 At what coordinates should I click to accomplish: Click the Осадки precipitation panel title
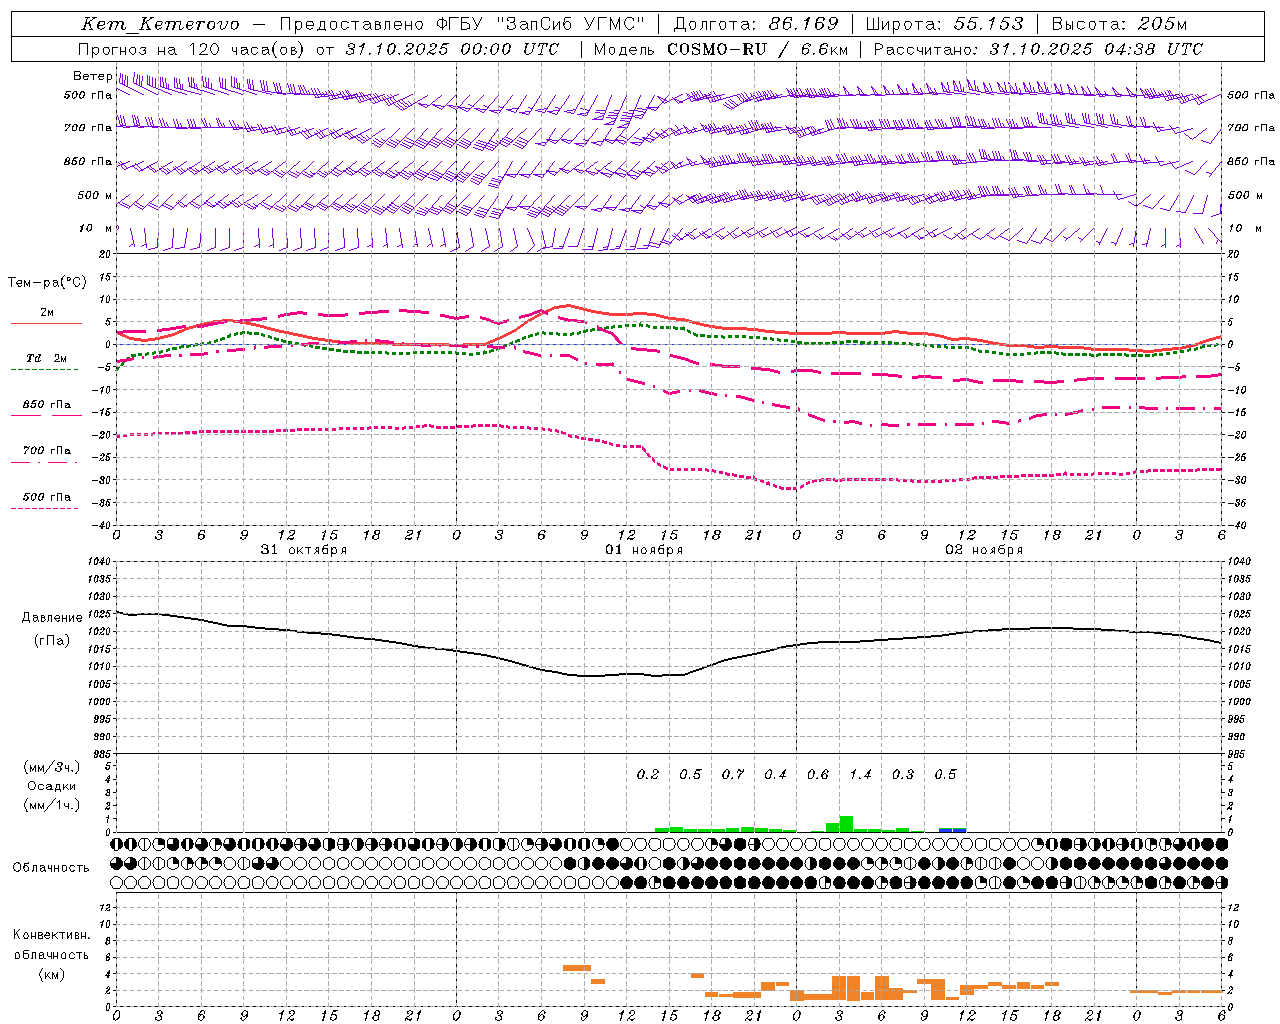point(52,786)
